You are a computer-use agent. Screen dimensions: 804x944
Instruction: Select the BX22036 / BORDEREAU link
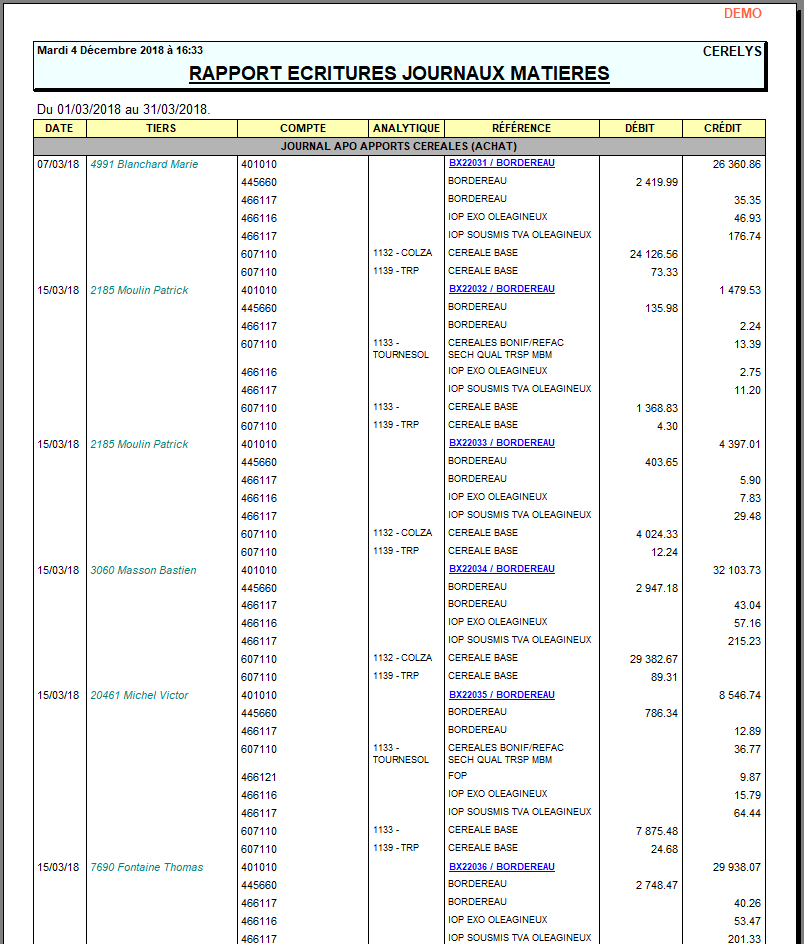click(501, 867)
